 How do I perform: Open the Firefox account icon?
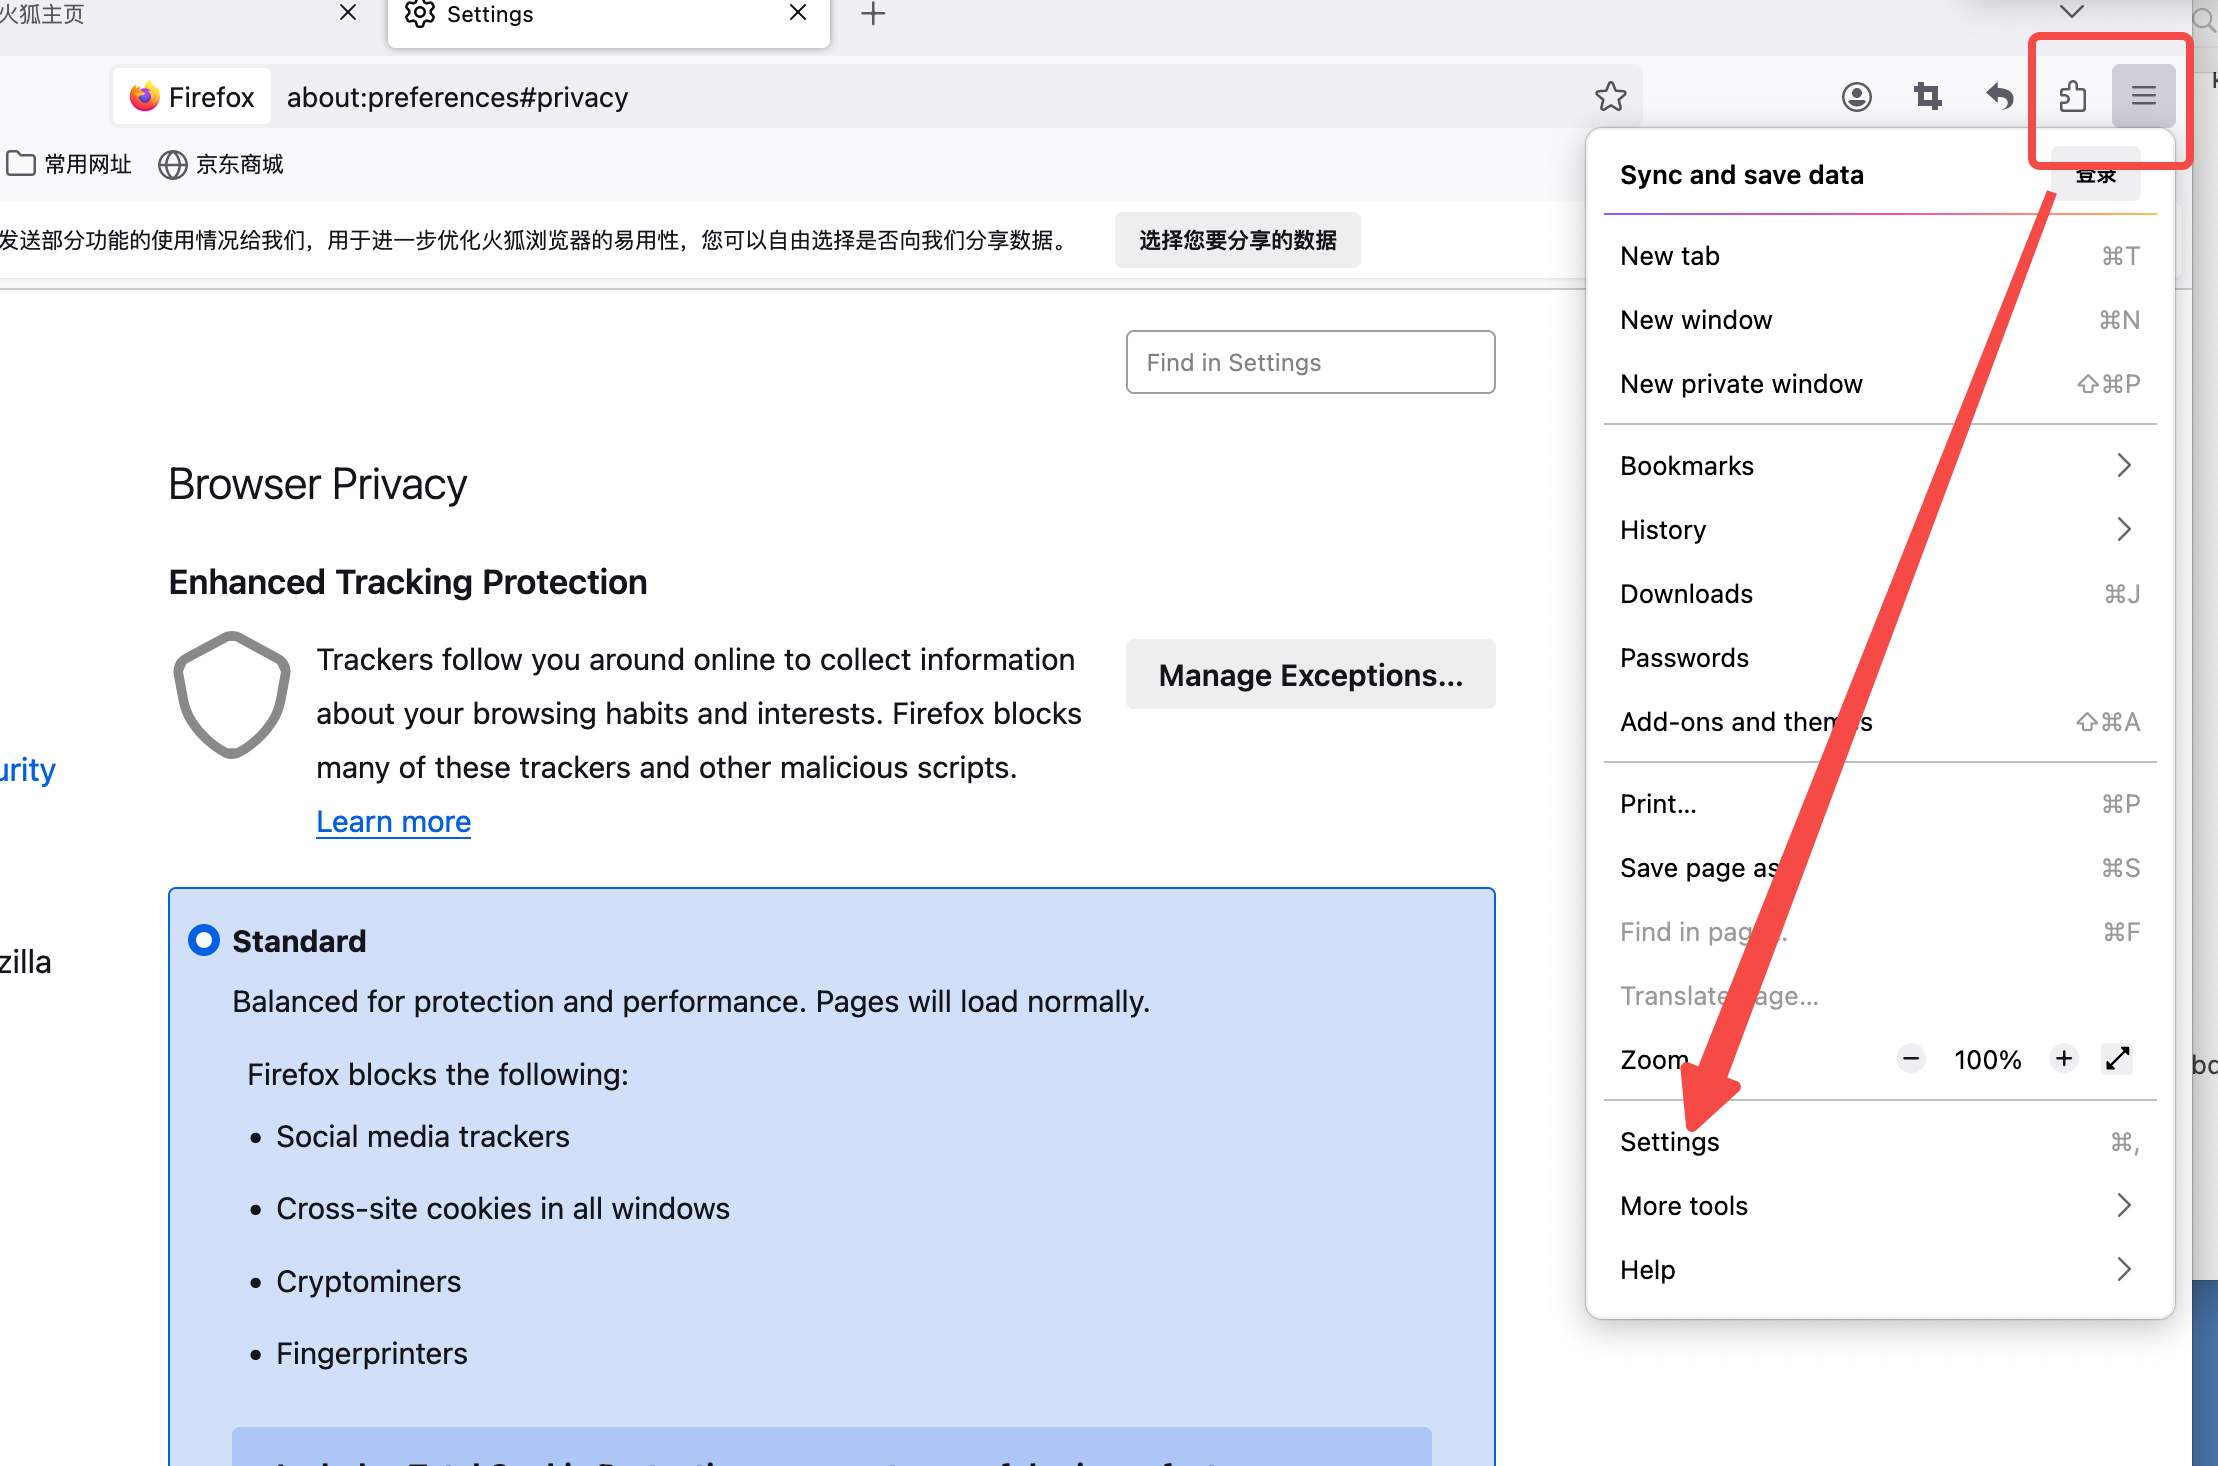(x=1856, y=97)
